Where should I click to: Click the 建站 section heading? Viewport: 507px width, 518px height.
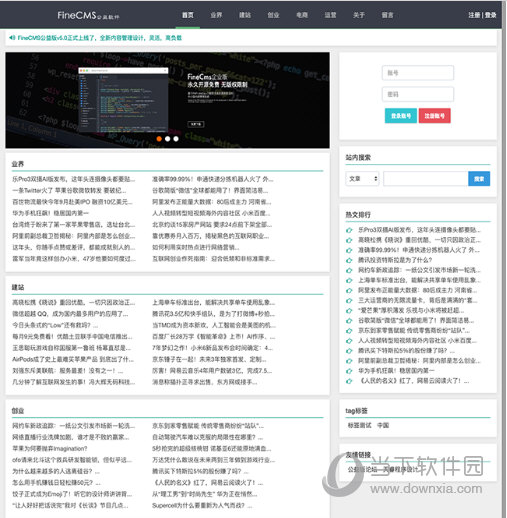(x=18, y=287)
